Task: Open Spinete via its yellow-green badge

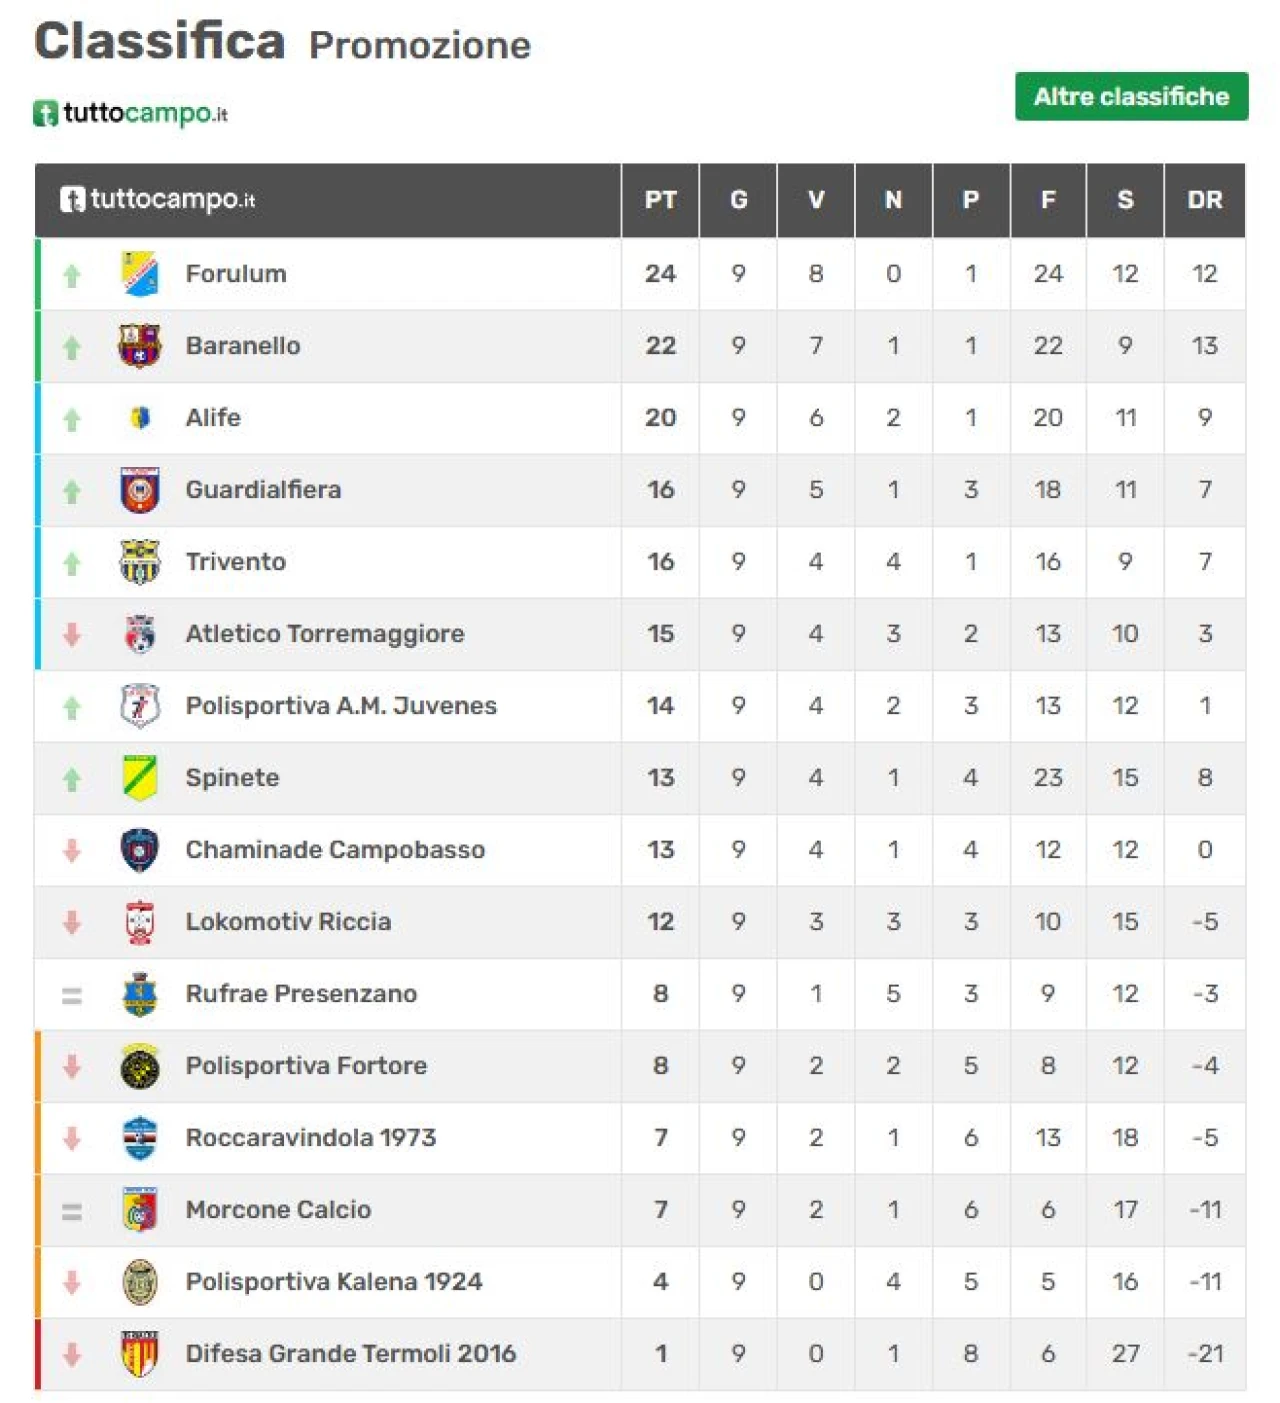Action: (x=139, y=778)
